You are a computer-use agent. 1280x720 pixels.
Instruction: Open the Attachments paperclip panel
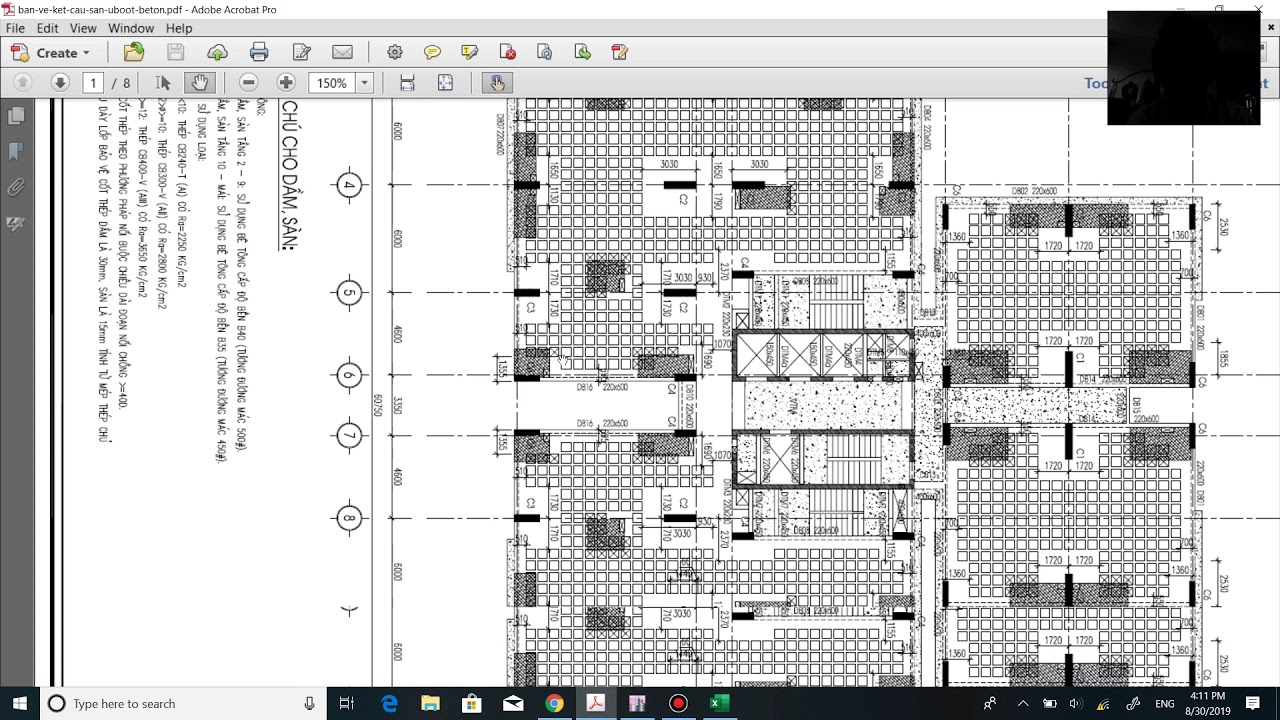pos(16,187)
